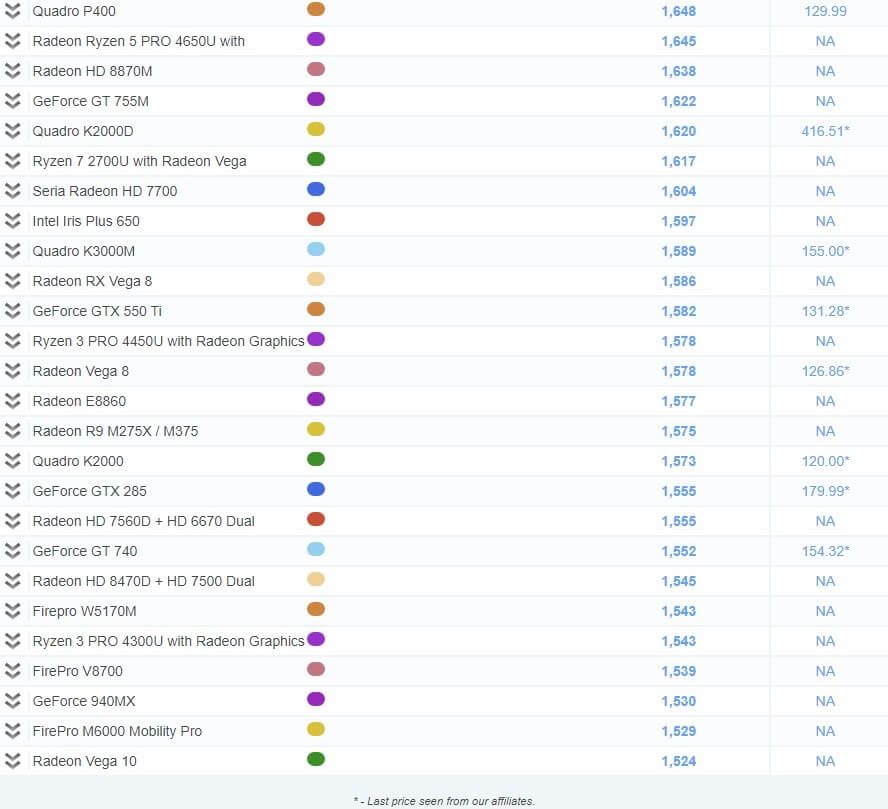
Task: Click the yellow dot beside Quadro K2000D
Action: pyautogui.click(x=316, y=129)
